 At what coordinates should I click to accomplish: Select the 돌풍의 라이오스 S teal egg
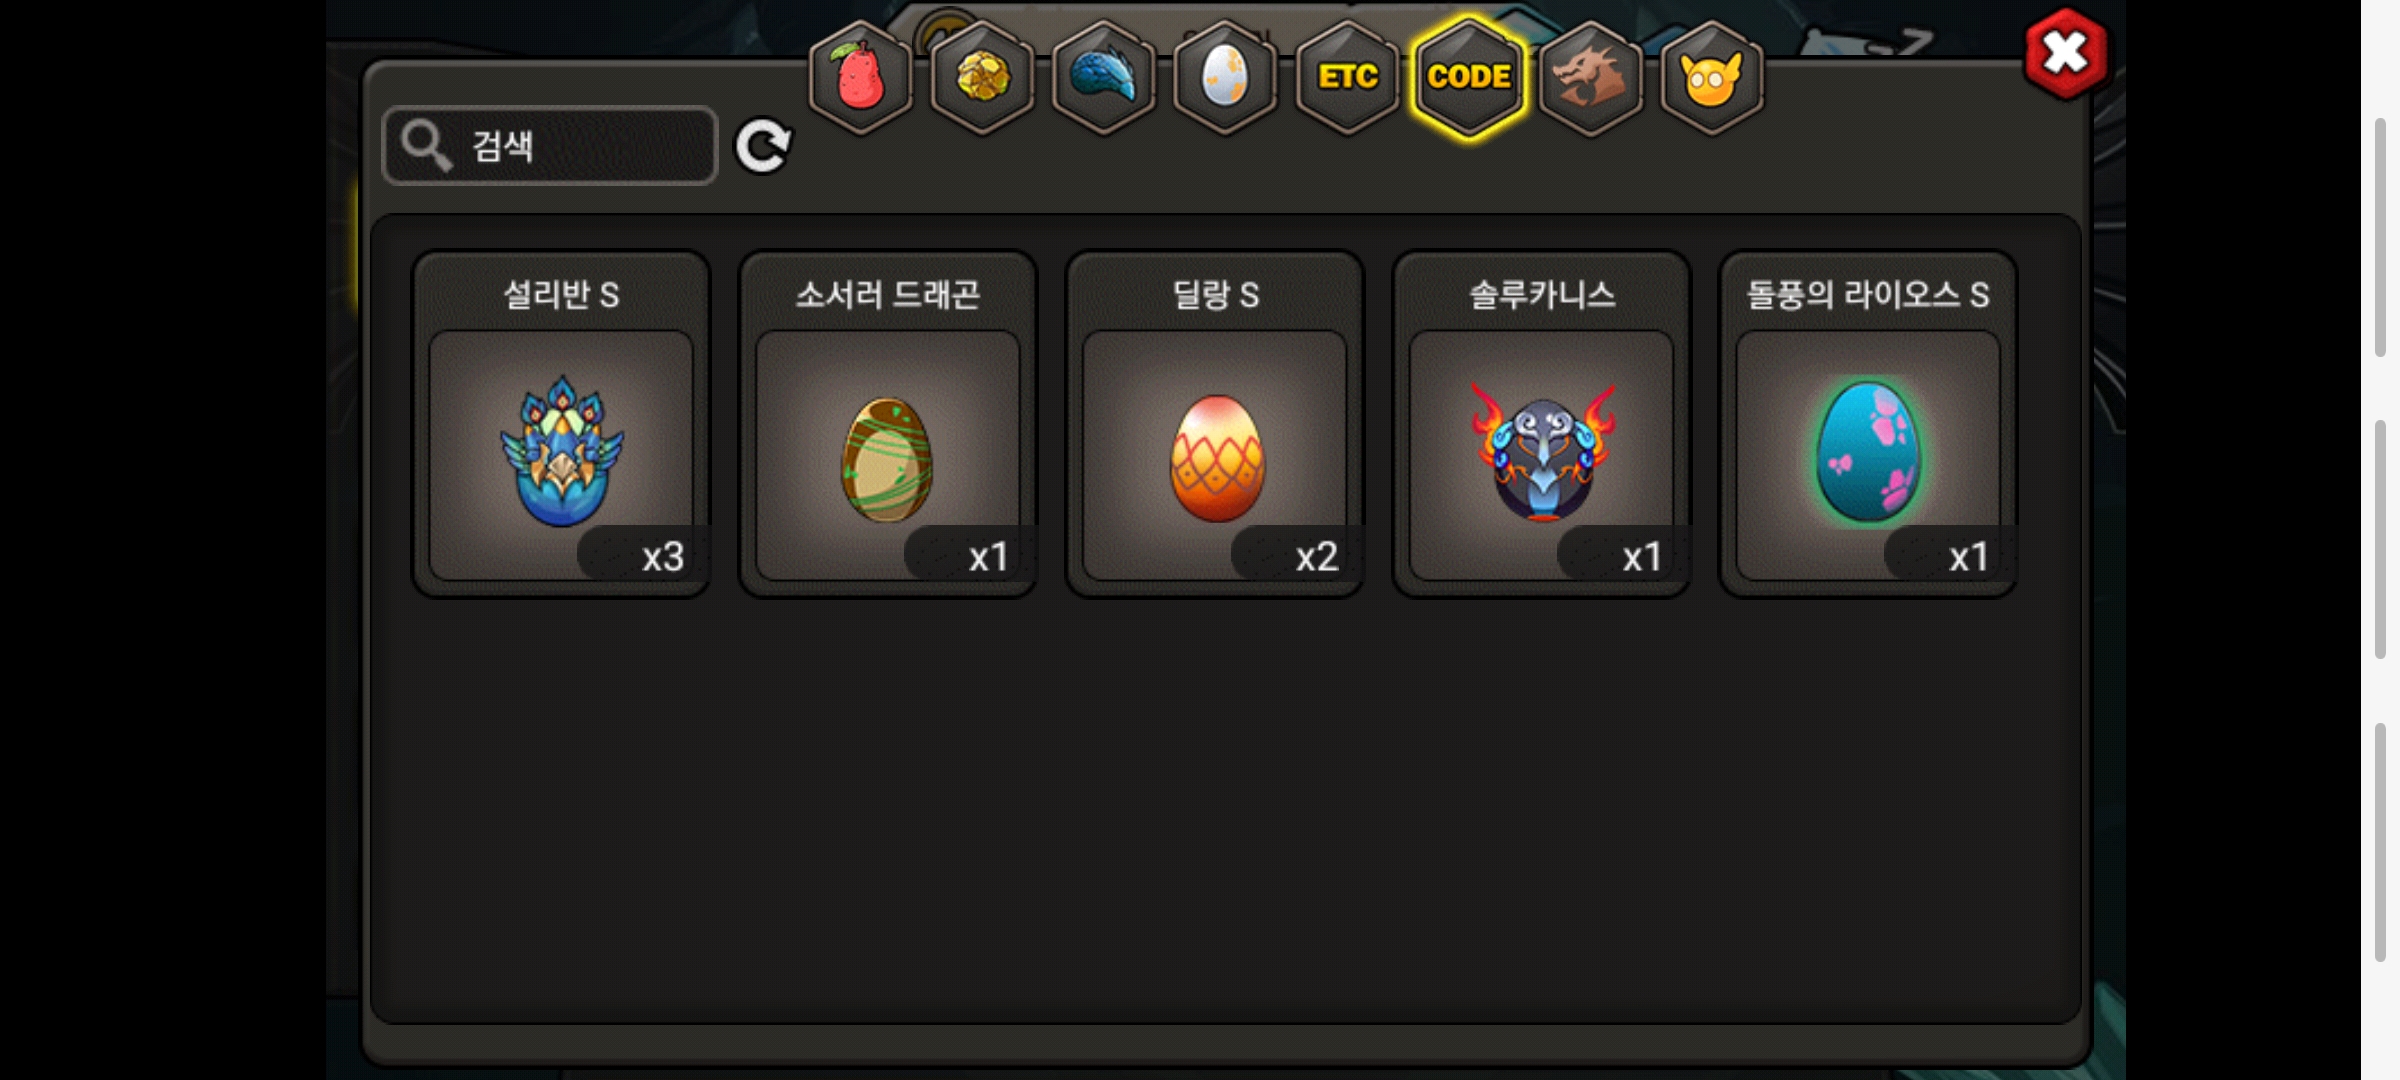click(x=1868, y=424)
